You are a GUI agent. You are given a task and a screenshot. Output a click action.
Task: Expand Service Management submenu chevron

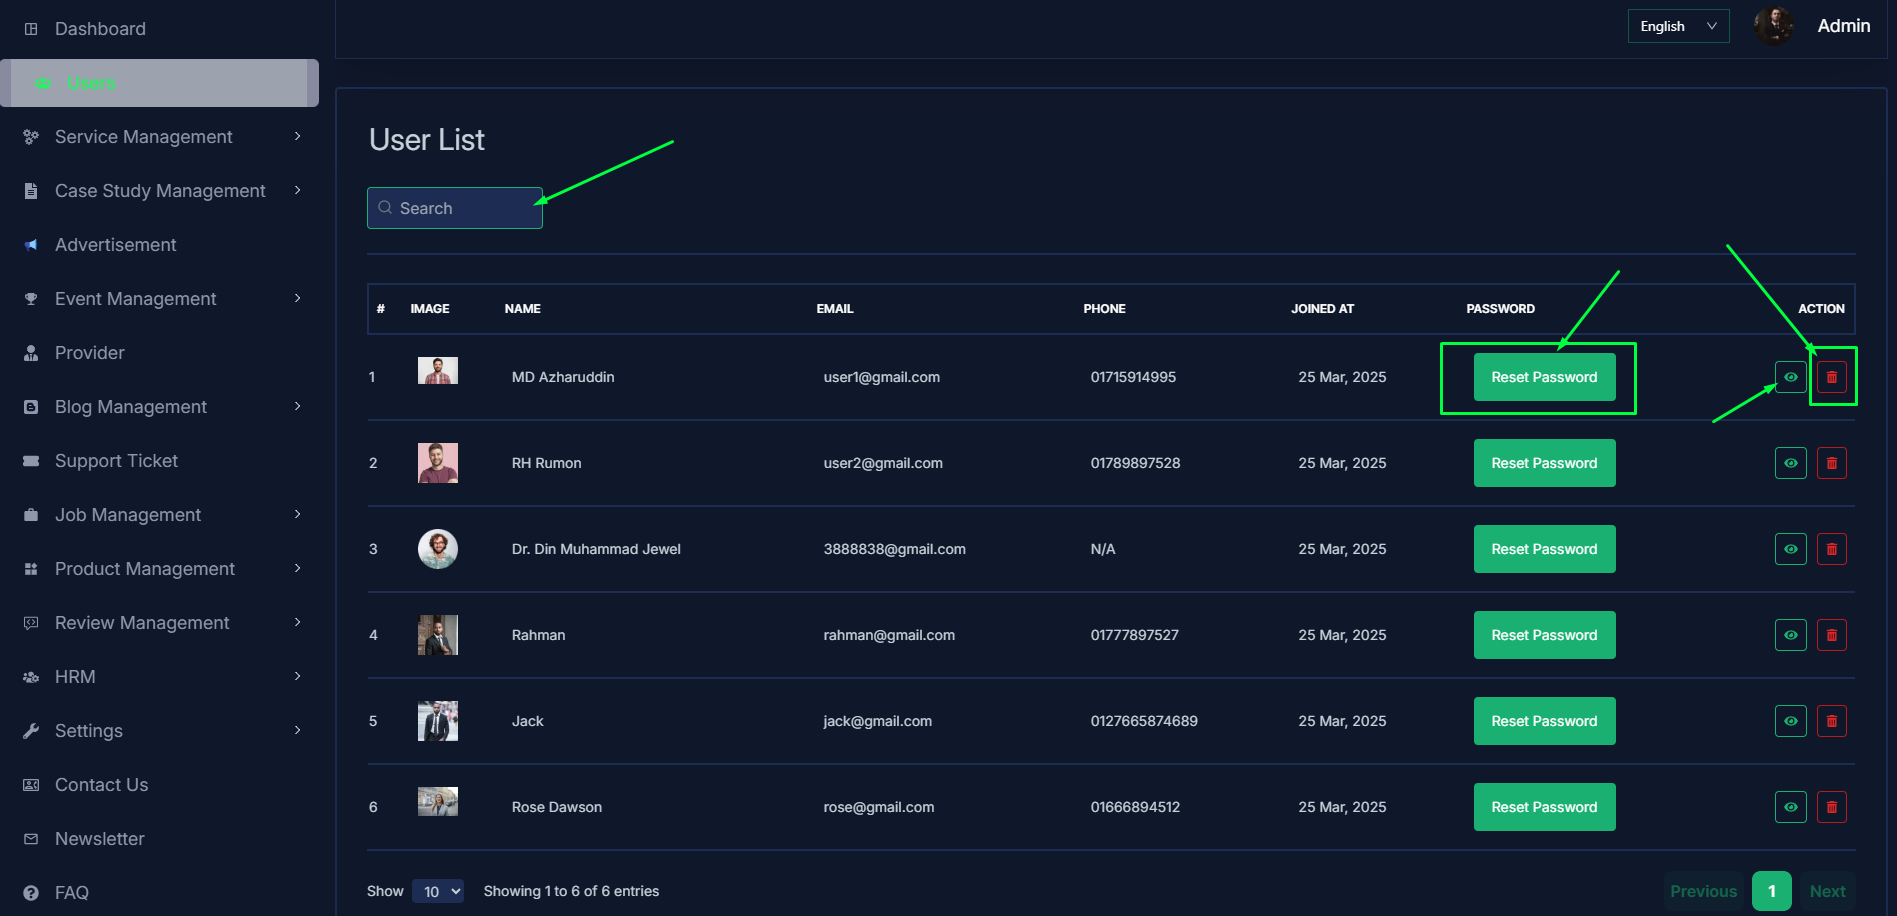298,136
